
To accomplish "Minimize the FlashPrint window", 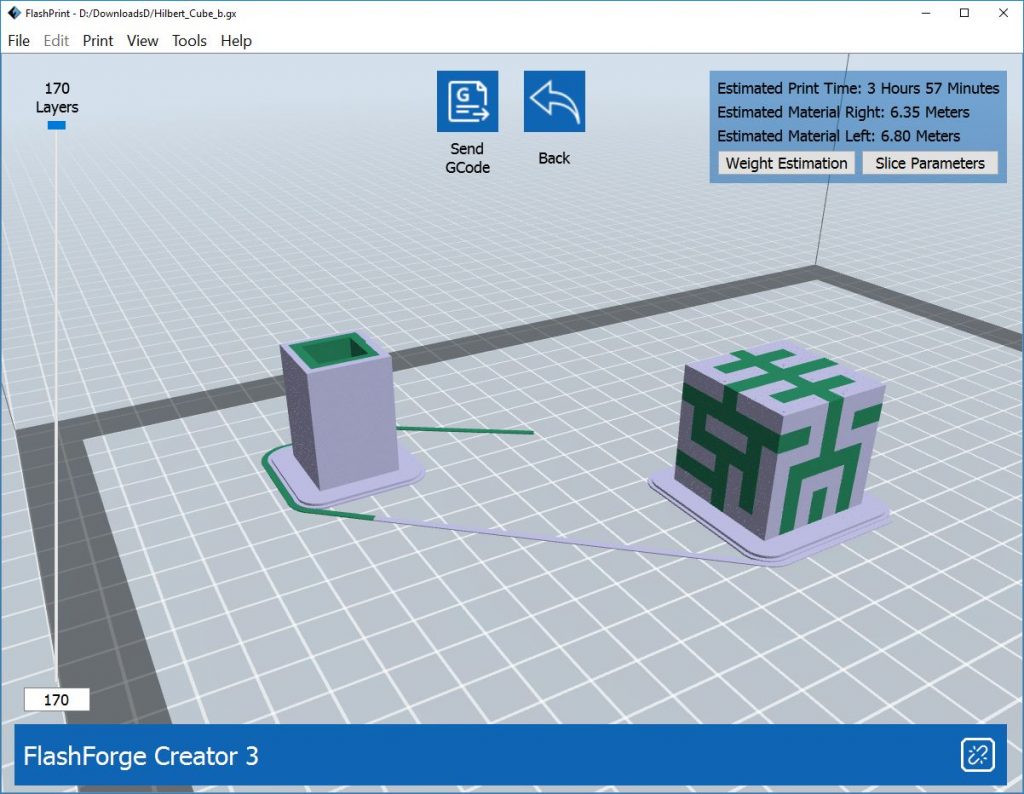I will pyautogui.click(x=926, y=13).
